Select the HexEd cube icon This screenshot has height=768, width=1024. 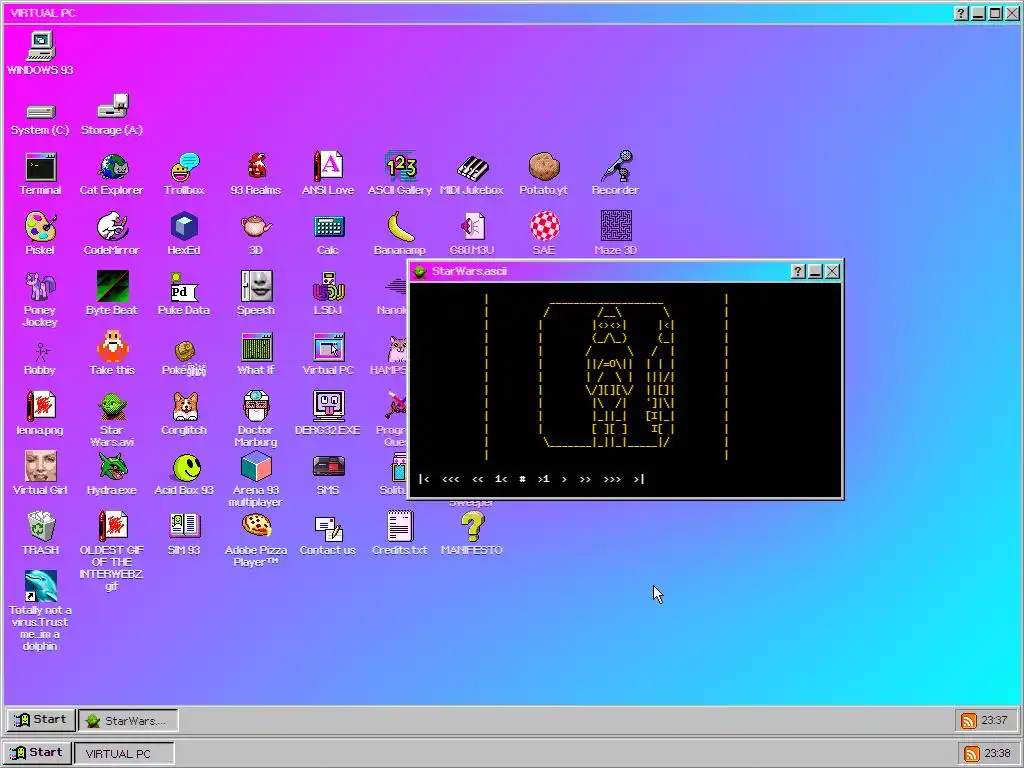click(x=184, y=227)
